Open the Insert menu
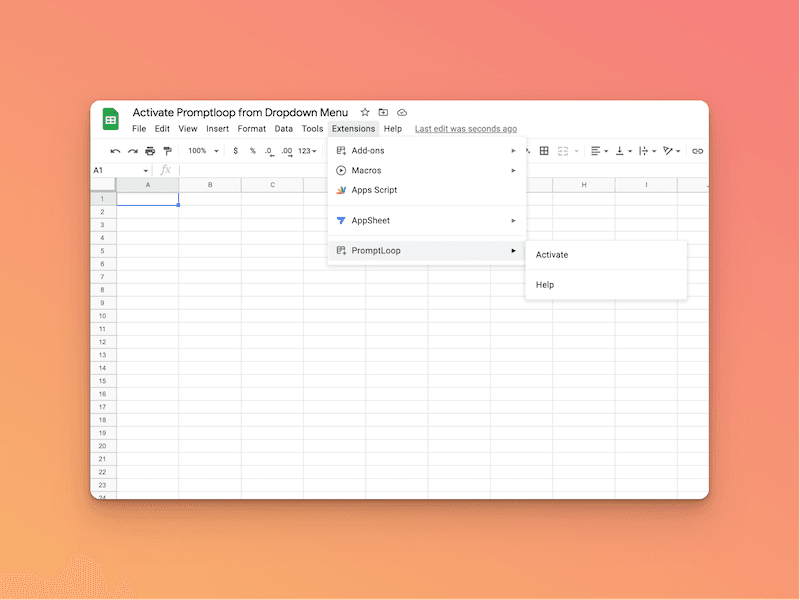 217,129
